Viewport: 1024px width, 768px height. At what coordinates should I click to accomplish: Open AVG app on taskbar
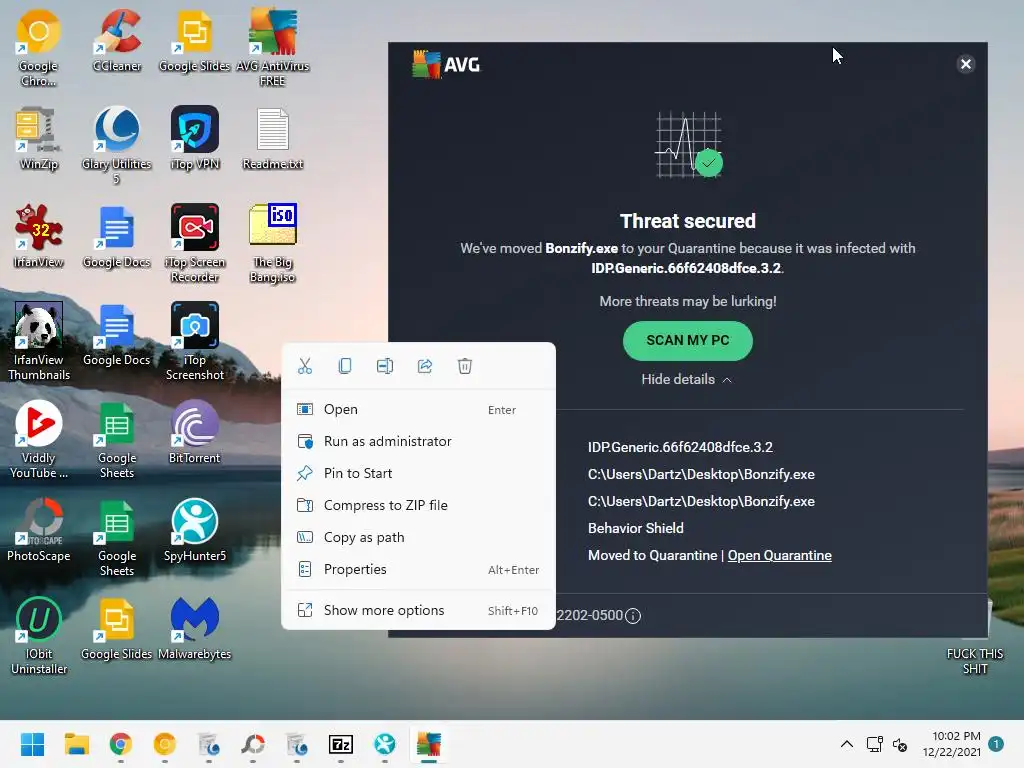tap(429, 744)
